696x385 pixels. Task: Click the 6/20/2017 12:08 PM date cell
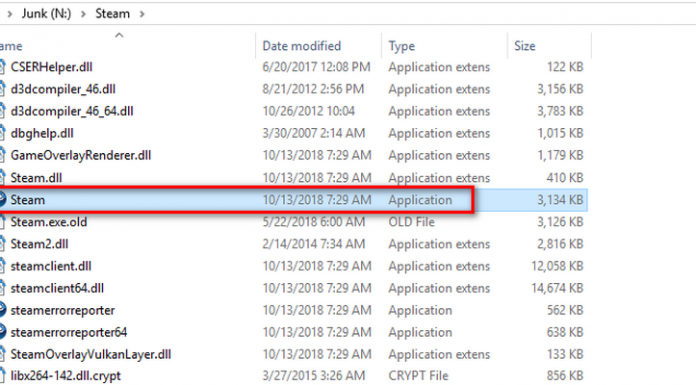tap(316, 67)
